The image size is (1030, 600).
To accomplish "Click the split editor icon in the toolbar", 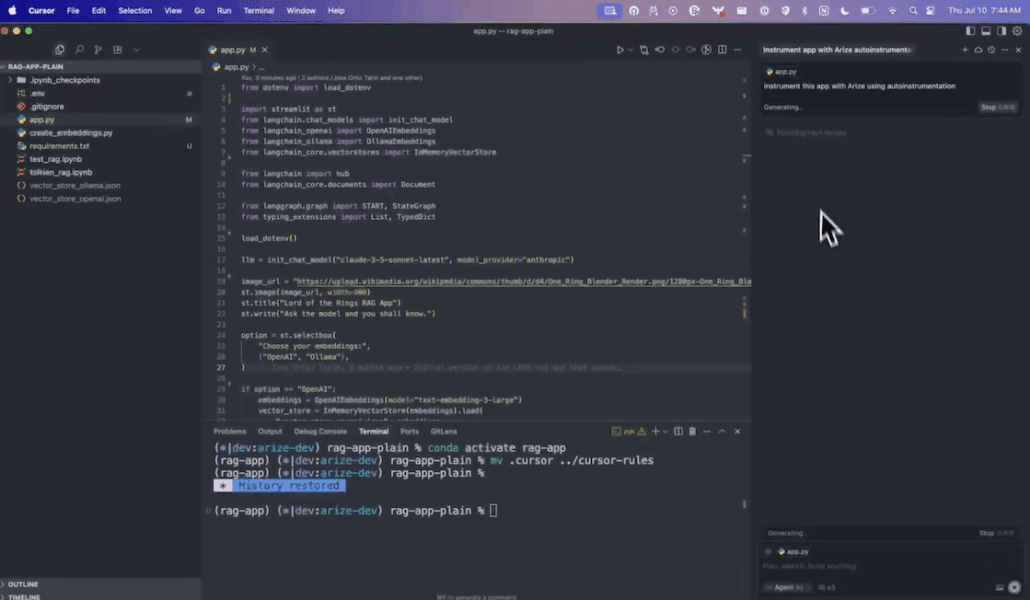I will (722, 48).
